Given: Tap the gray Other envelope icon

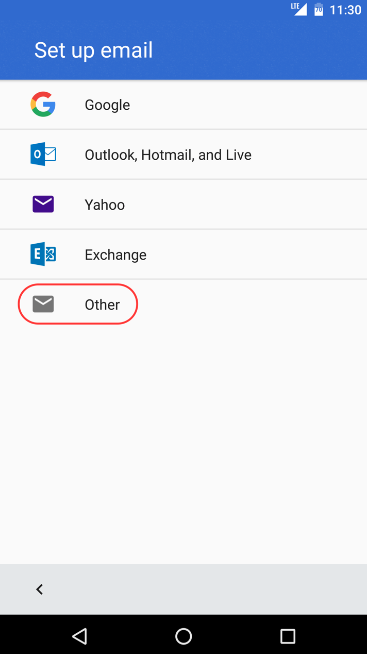Looking at the screenshot, I should pos(43,304).
